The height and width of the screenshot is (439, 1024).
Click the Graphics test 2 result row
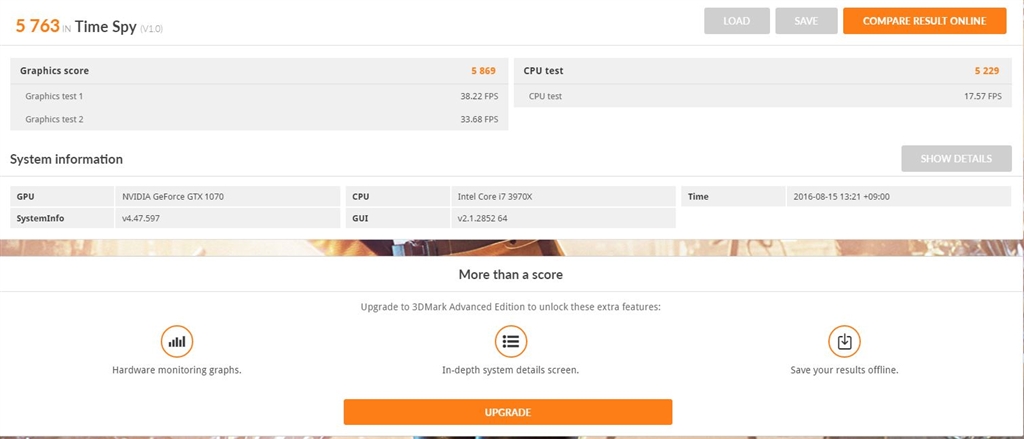(x=258, y=119)
